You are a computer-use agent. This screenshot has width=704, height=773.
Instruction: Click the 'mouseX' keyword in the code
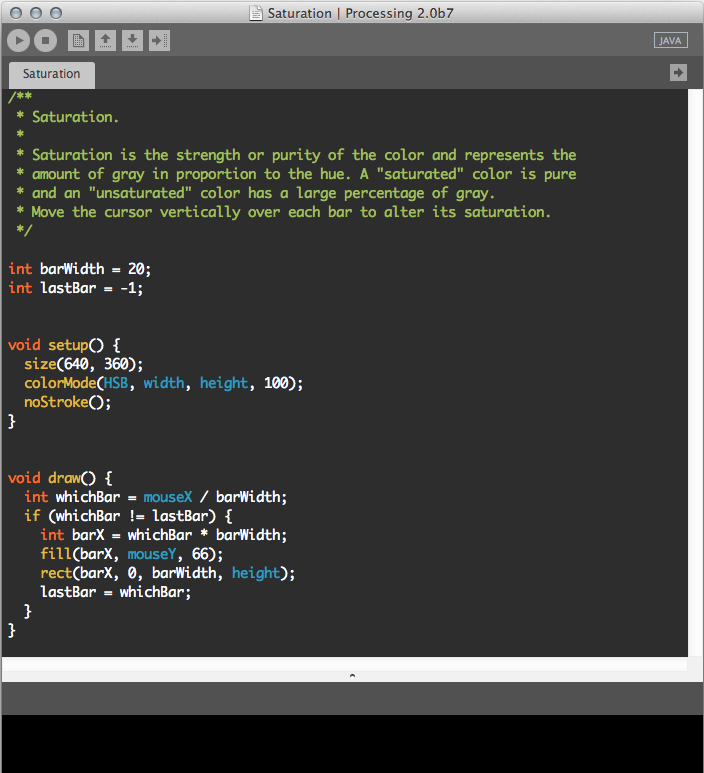[x=168, y=497]
